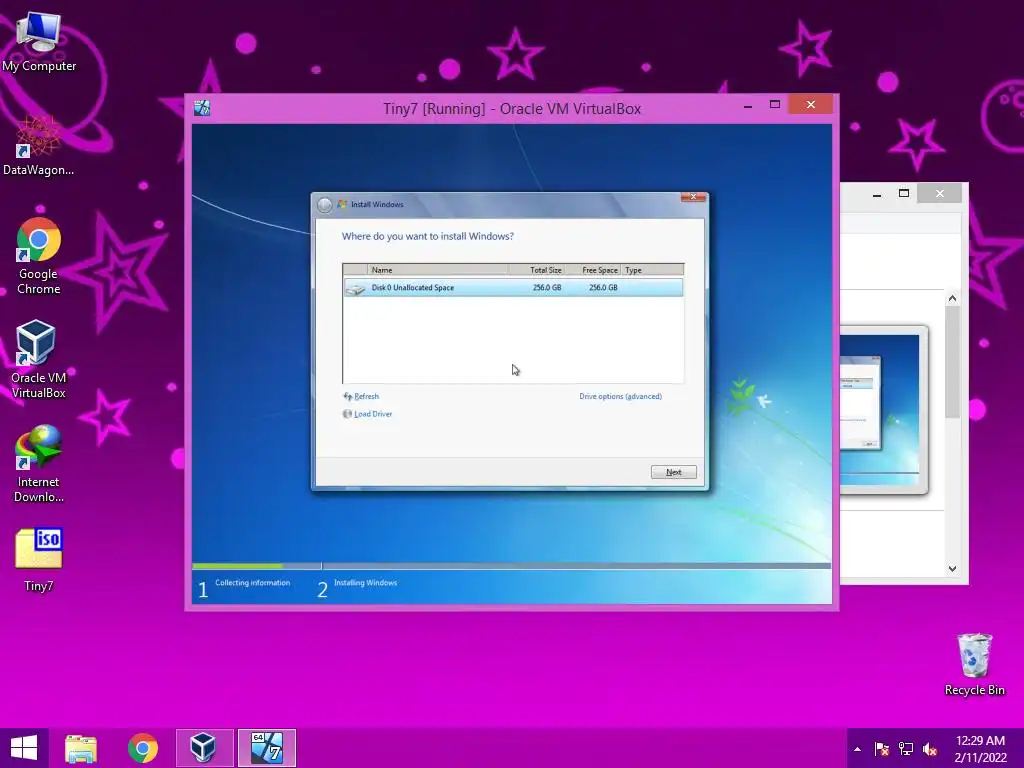Click the Next button
The image size is (1024, 768).
pyautogui.click(x=673, y=472)
